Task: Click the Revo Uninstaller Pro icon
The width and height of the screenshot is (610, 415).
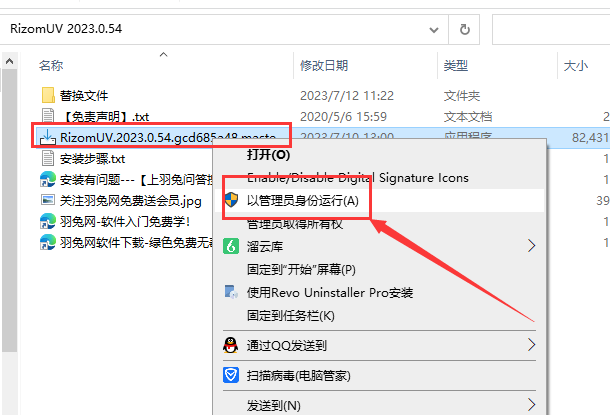Action: 231,292
